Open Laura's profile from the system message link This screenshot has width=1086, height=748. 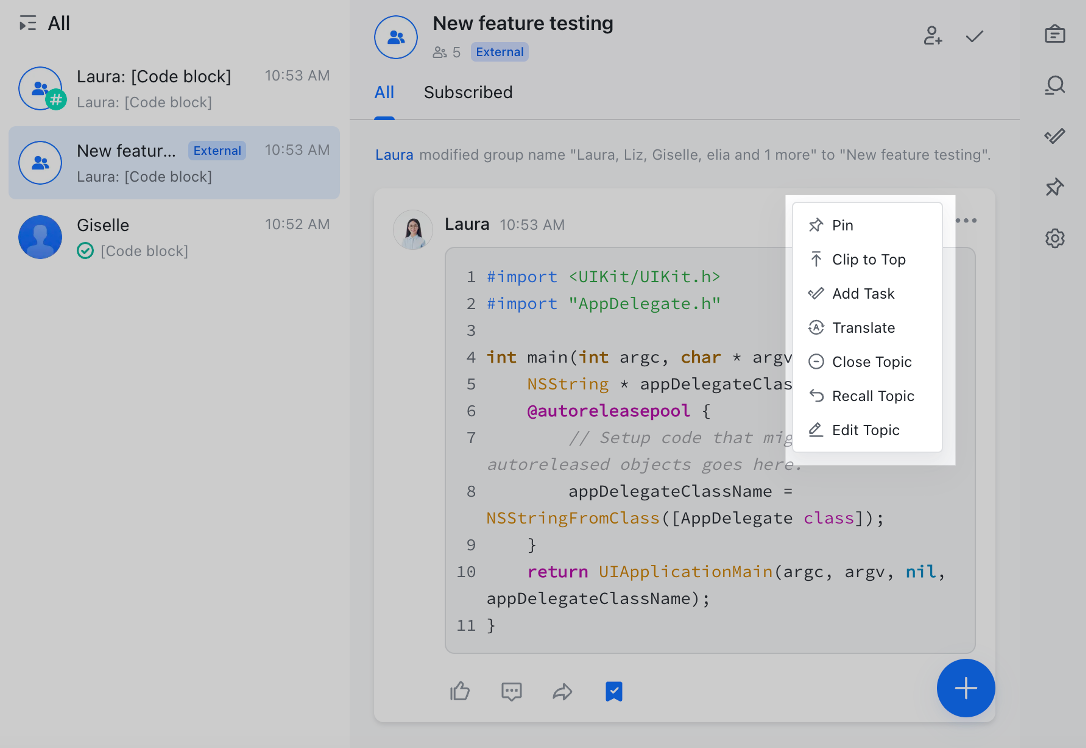(x=393, y=154)
